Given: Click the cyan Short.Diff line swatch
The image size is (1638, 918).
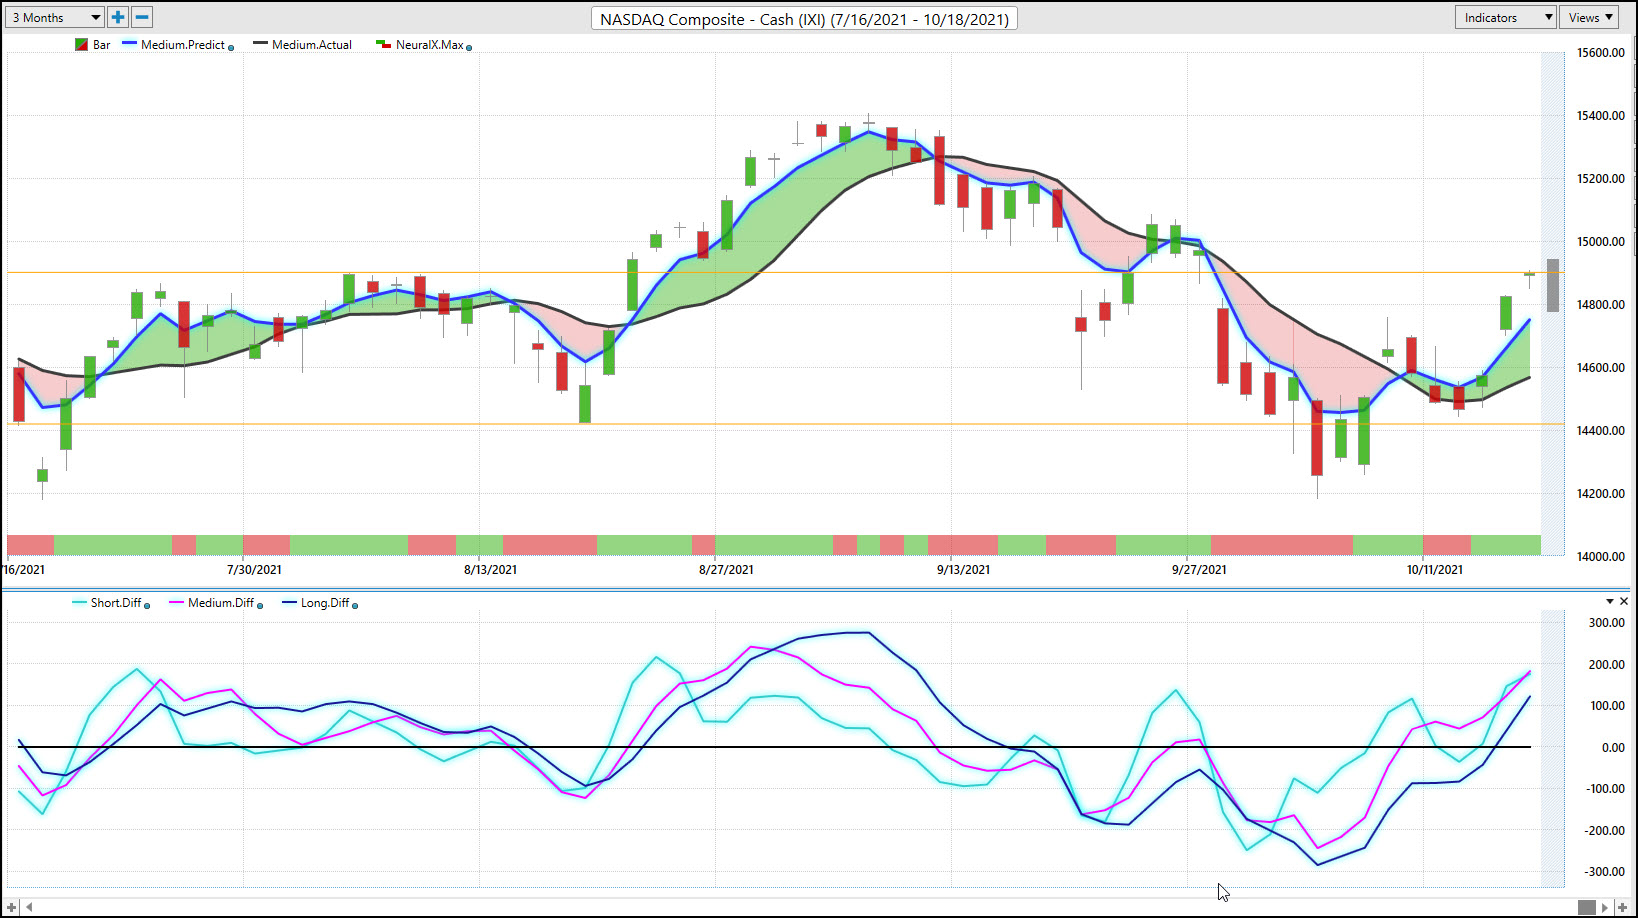Looking at the screenshot, I should point(79,602).
